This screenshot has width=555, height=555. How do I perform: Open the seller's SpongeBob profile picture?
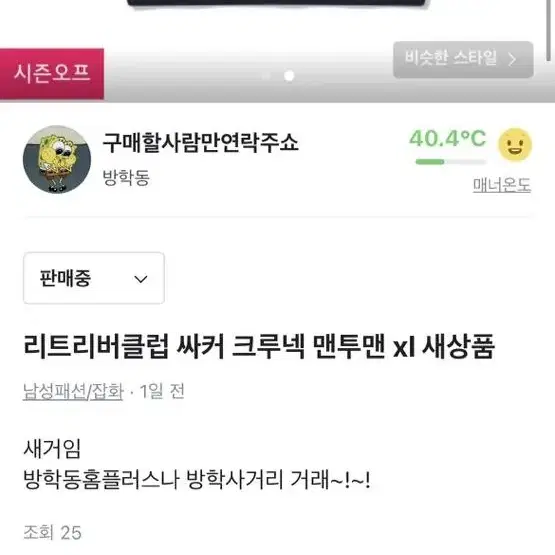57,159
